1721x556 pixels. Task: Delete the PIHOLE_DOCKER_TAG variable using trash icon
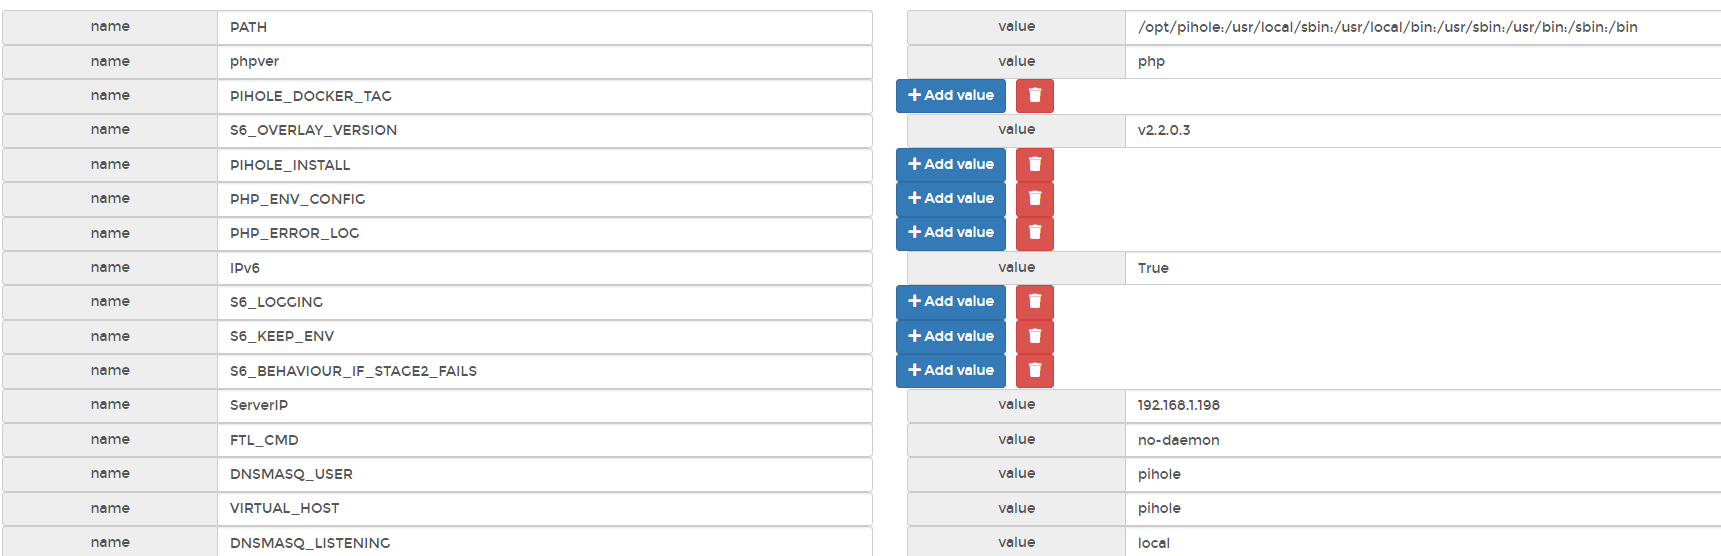point(1034,96)
